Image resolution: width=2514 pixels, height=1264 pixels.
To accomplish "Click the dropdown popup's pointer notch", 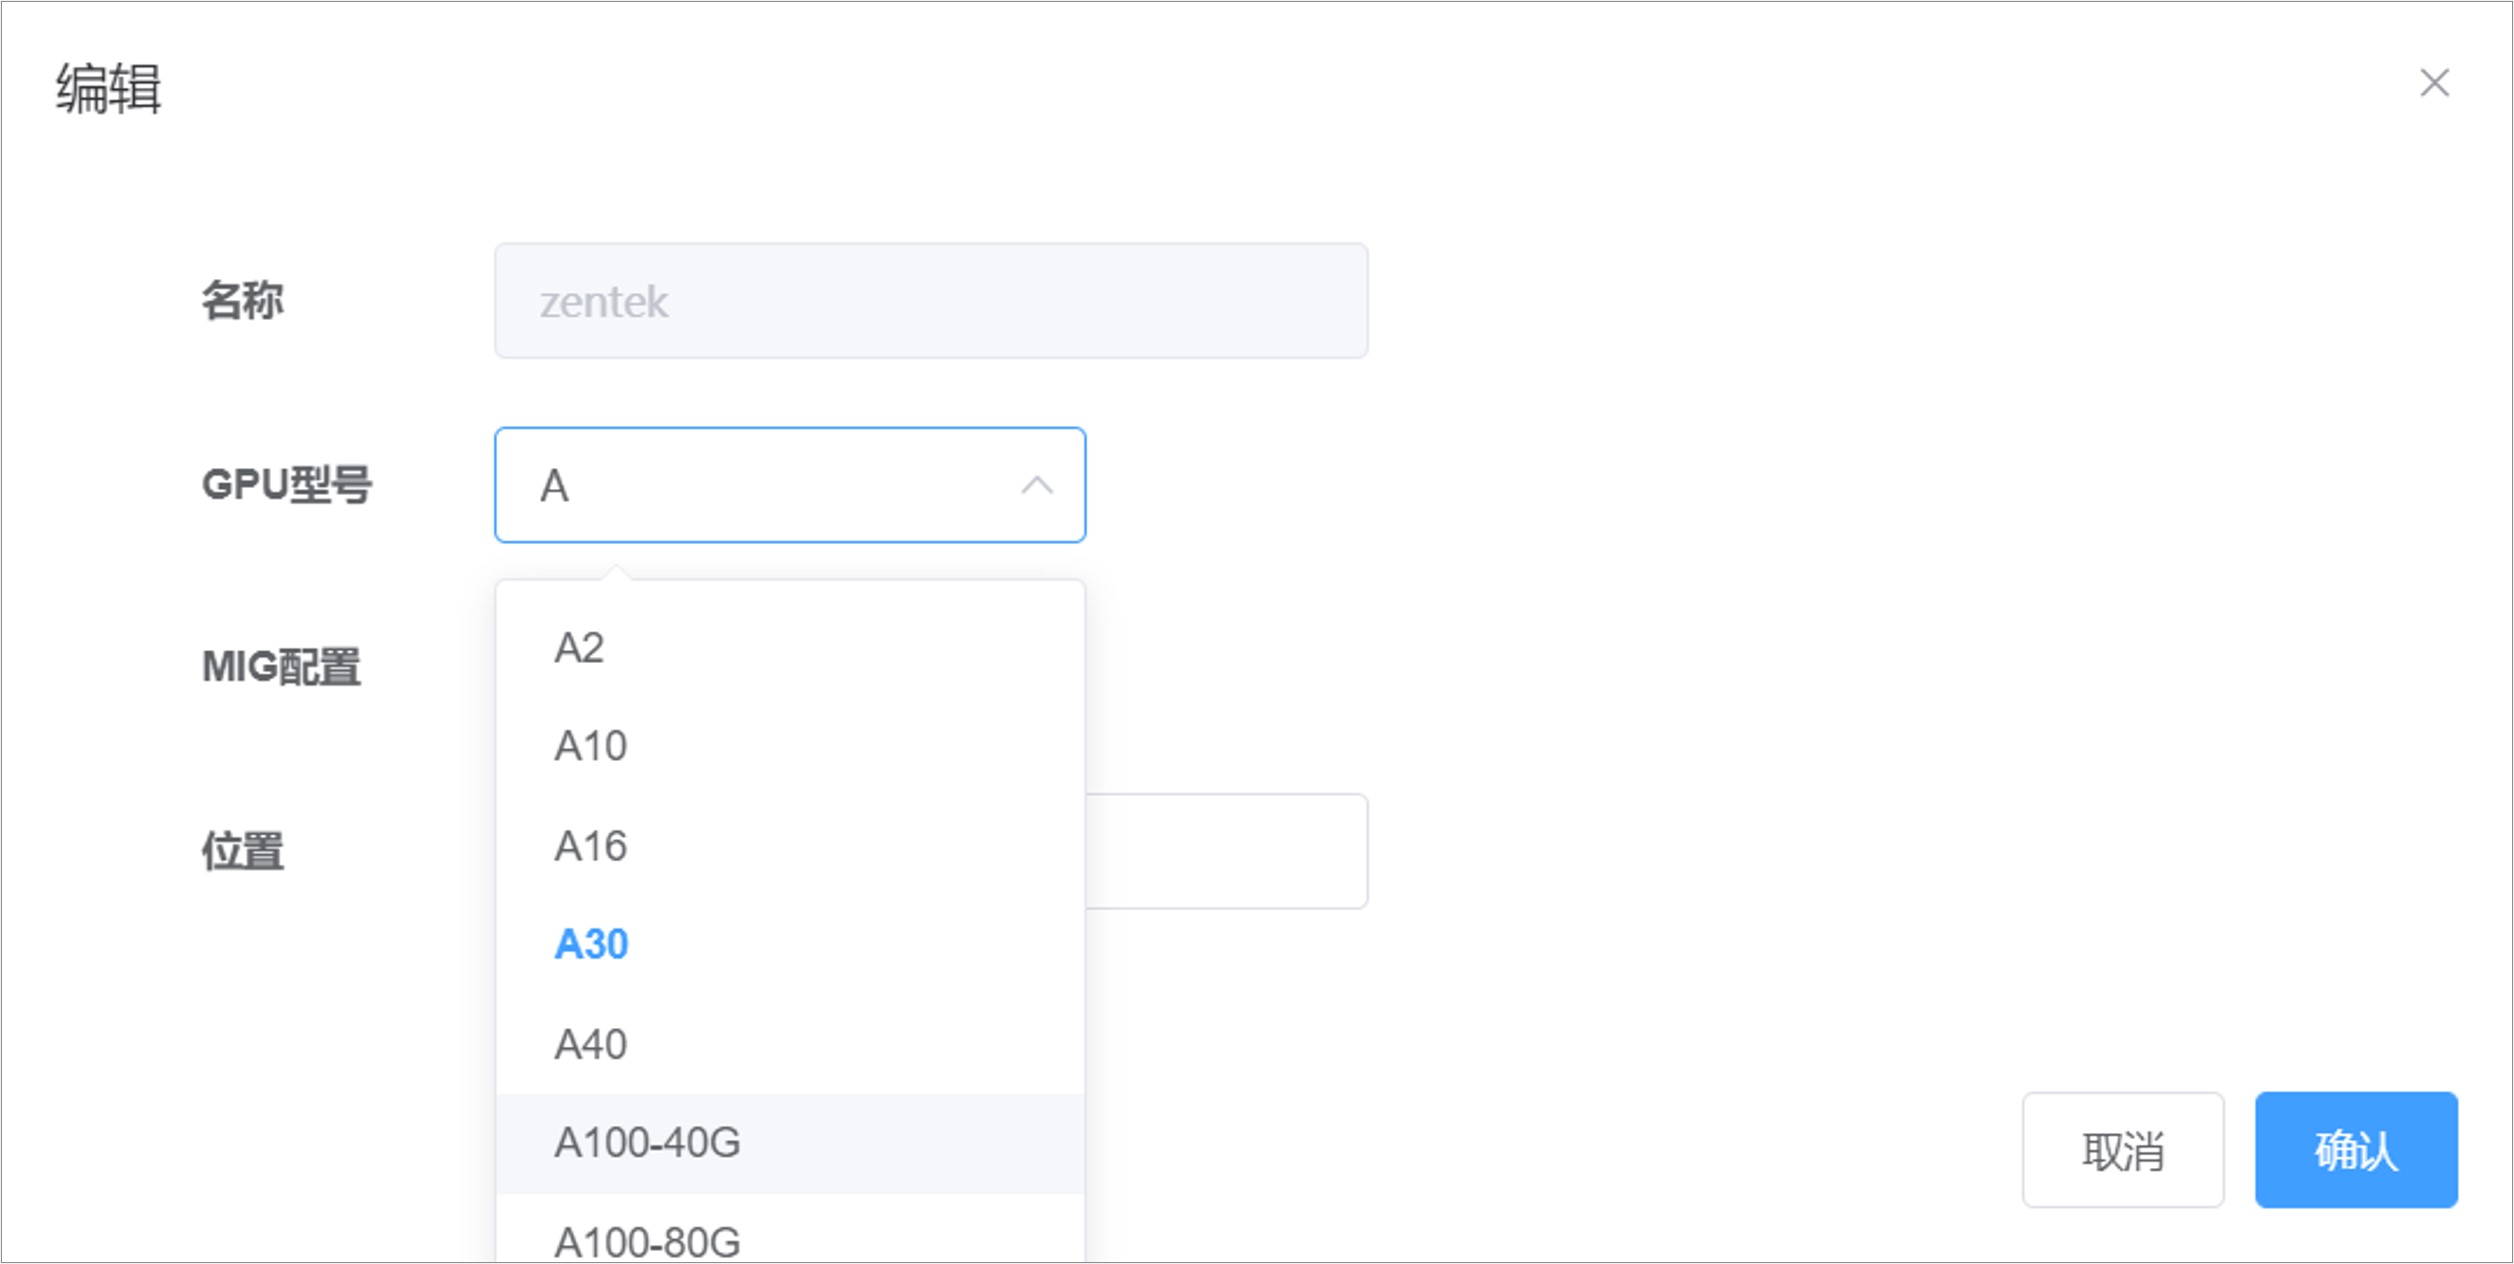I will 617,572.
